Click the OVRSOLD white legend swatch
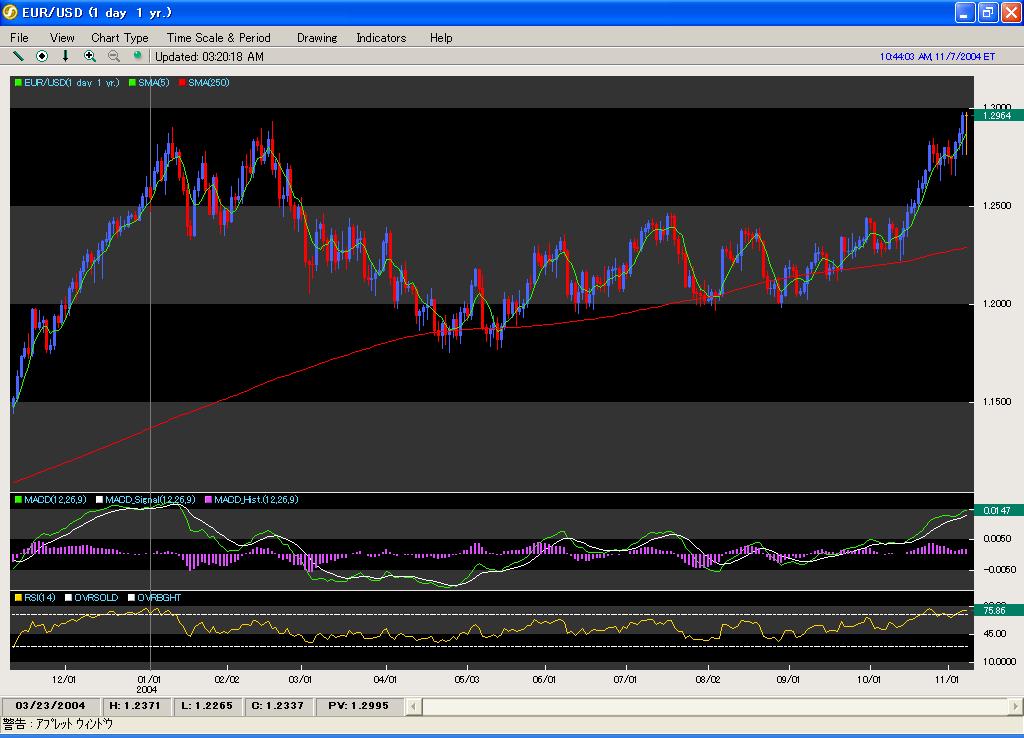This screenshot has width=1024, height=738. [x=69, y=598]
